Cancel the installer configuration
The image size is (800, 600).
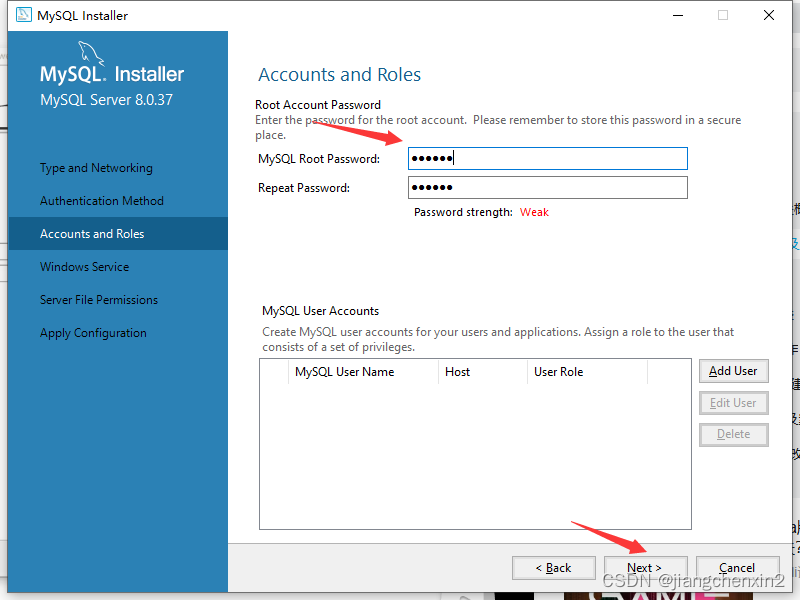pyautogui.click(x=737, y=568)
